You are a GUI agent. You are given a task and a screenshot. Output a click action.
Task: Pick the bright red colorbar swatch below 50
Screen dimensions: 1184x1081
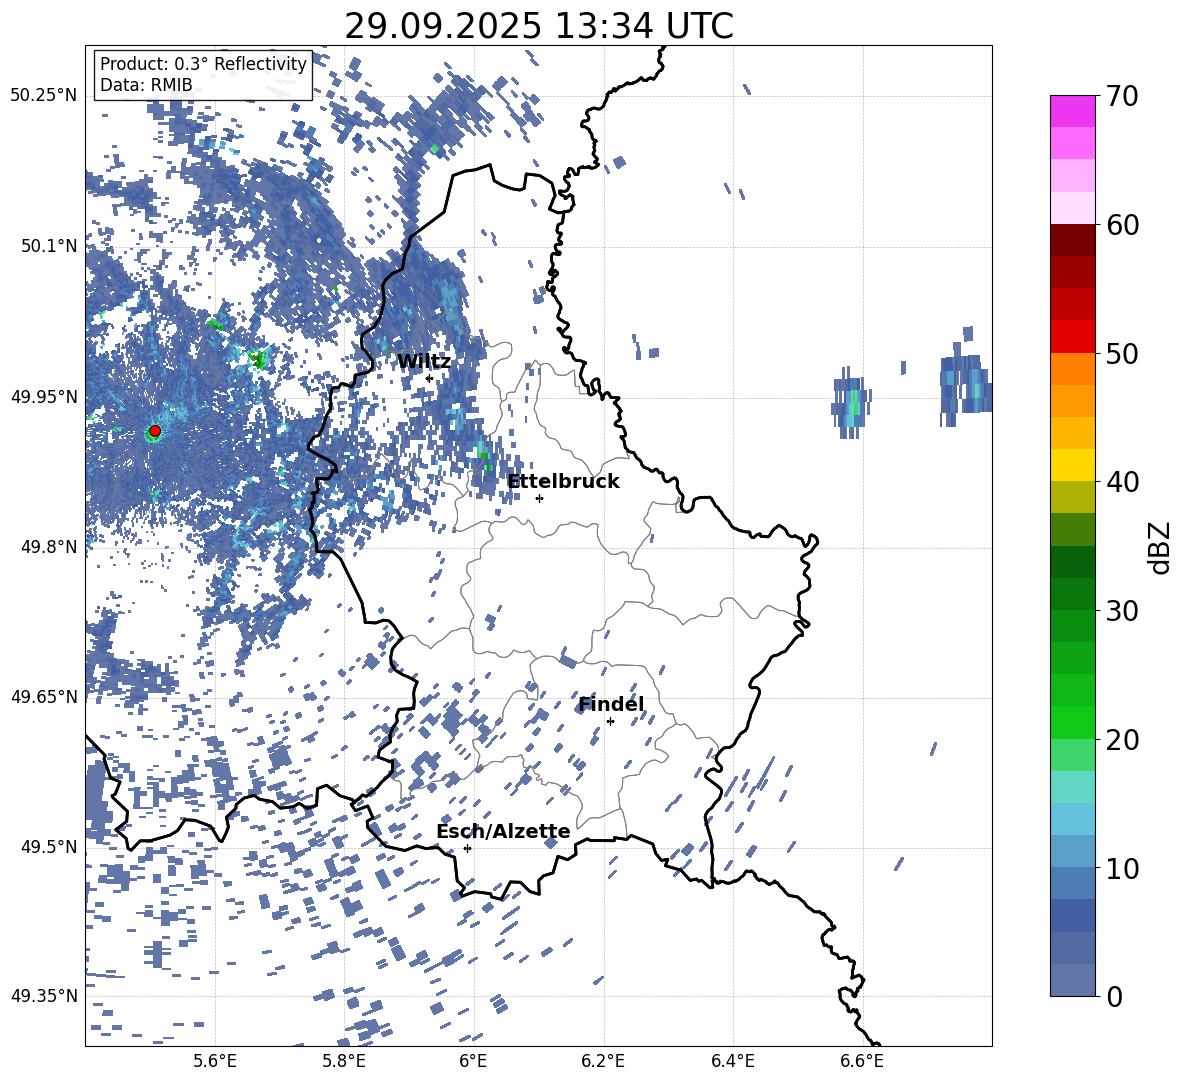pyautogui.click(x=1072, y=337)
